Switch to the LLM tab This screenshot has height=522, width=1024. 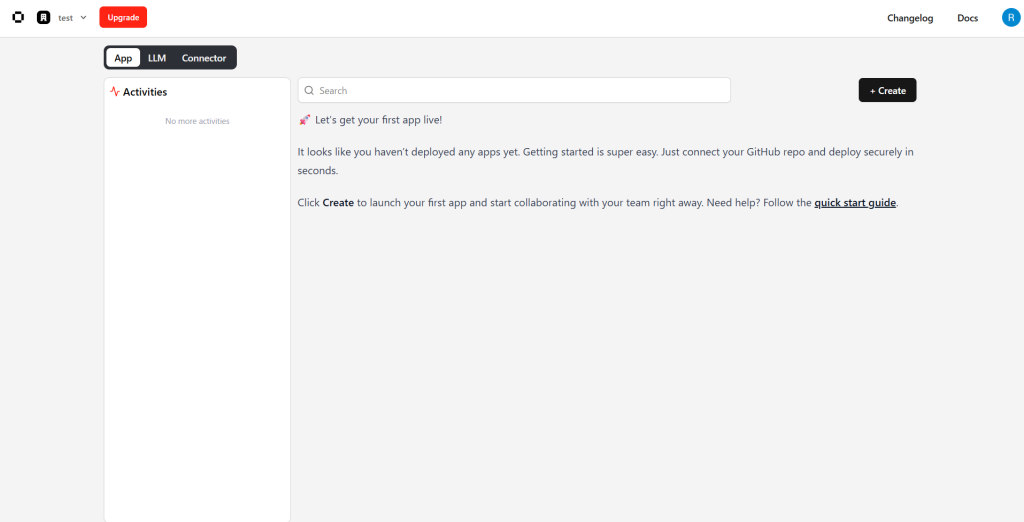[157, 58]
